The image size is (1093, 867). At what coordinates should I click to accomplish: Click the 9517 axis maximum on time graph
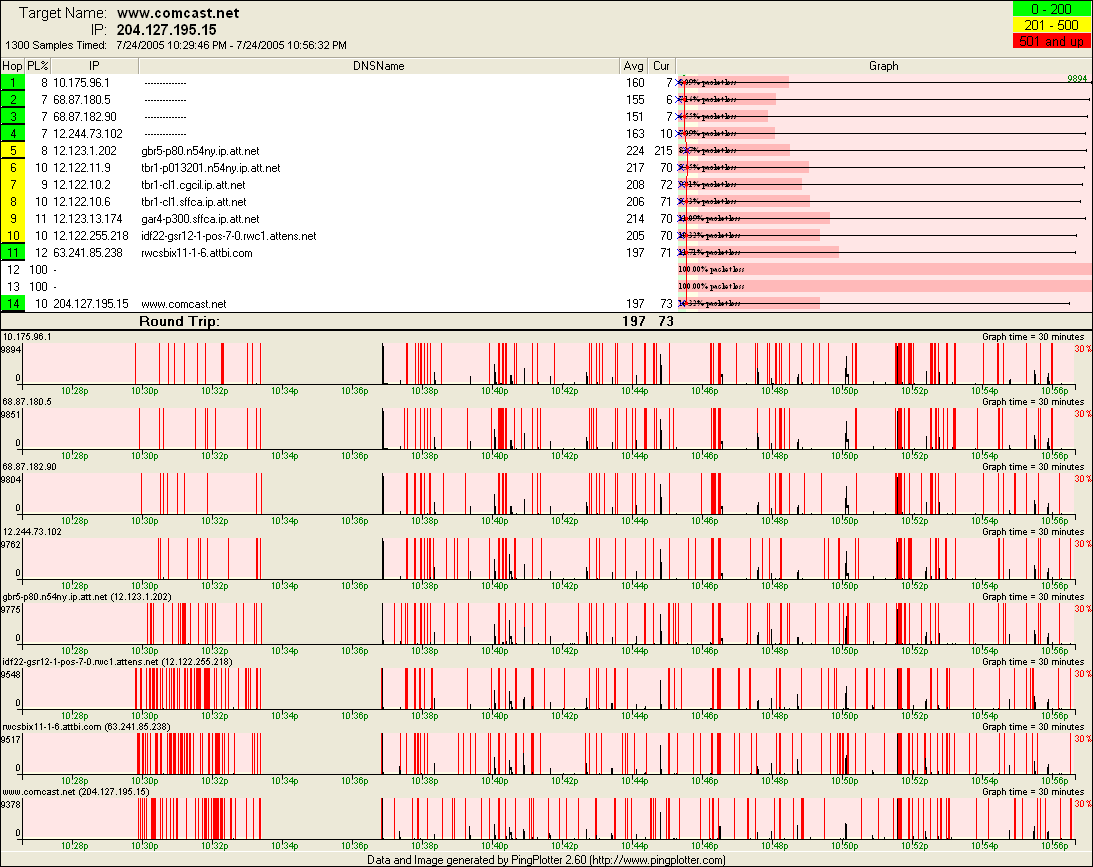10,739
